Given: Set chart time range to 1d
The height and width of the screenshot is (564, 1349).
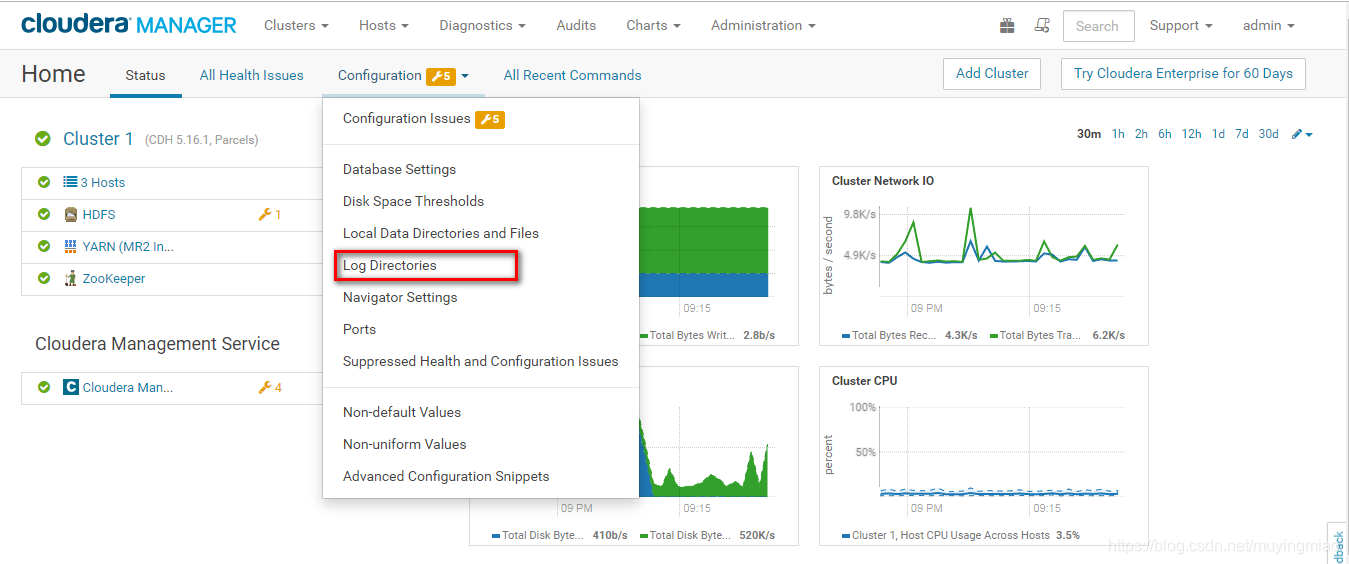Looking at the screenshot, I should (x=1218, y=134).
